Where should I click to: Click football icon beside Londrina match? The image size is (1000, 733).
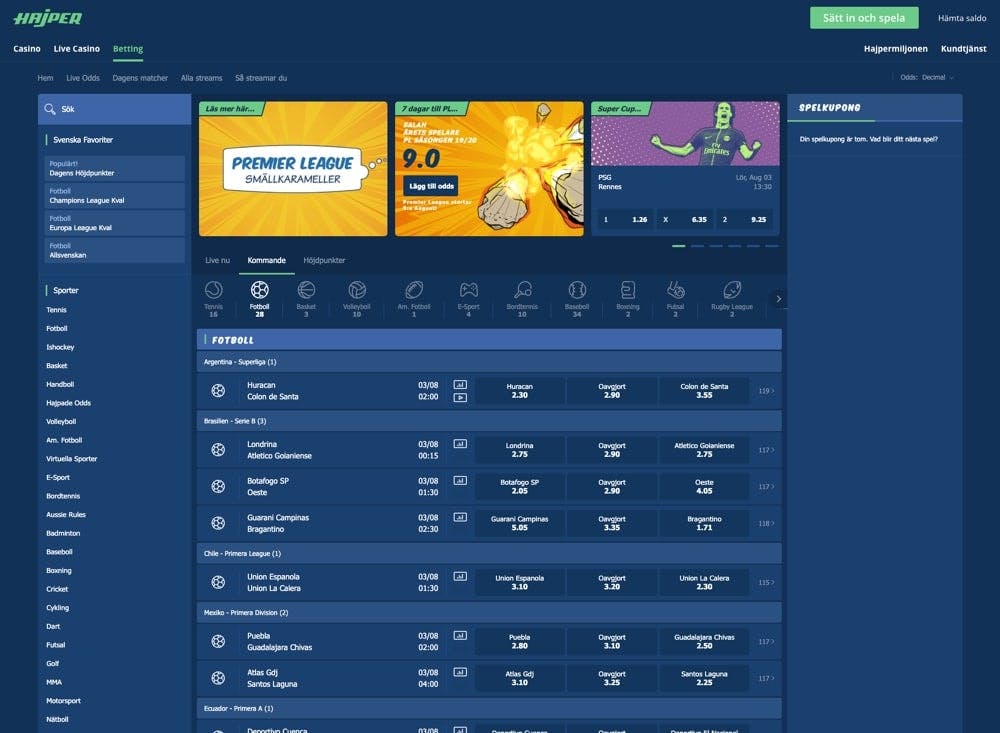(x=218, y=450)
